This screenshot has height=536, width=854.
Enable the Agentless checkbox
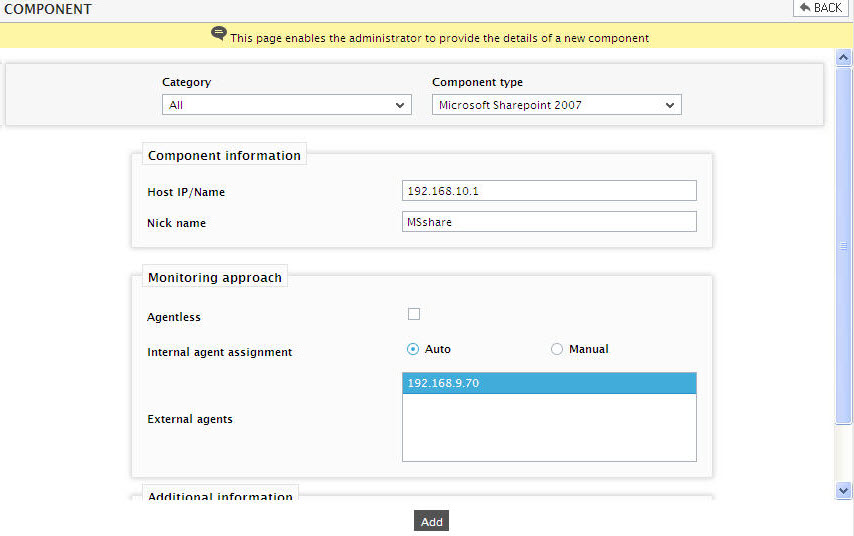[x=414, y=314]
